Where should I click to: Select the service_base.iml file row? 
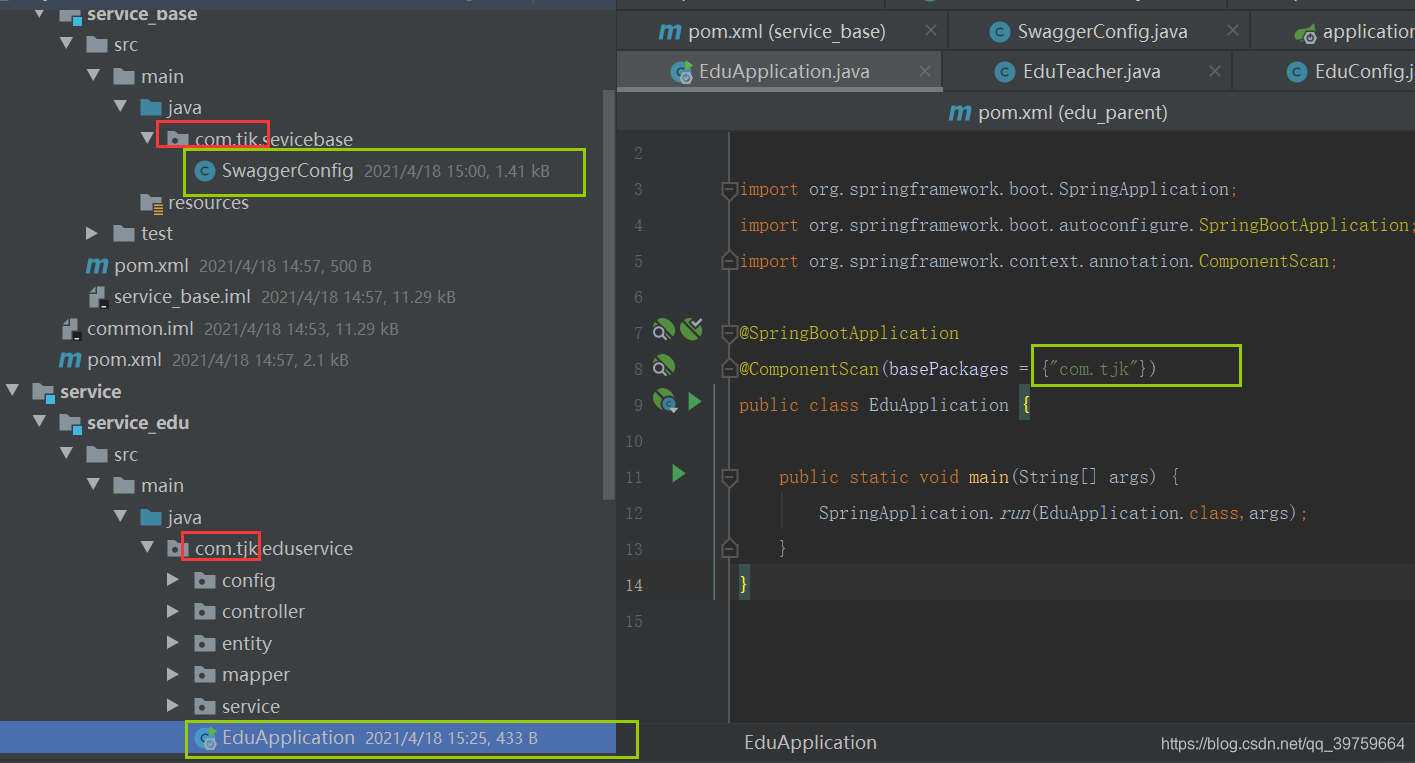click(x=307, y=297)
